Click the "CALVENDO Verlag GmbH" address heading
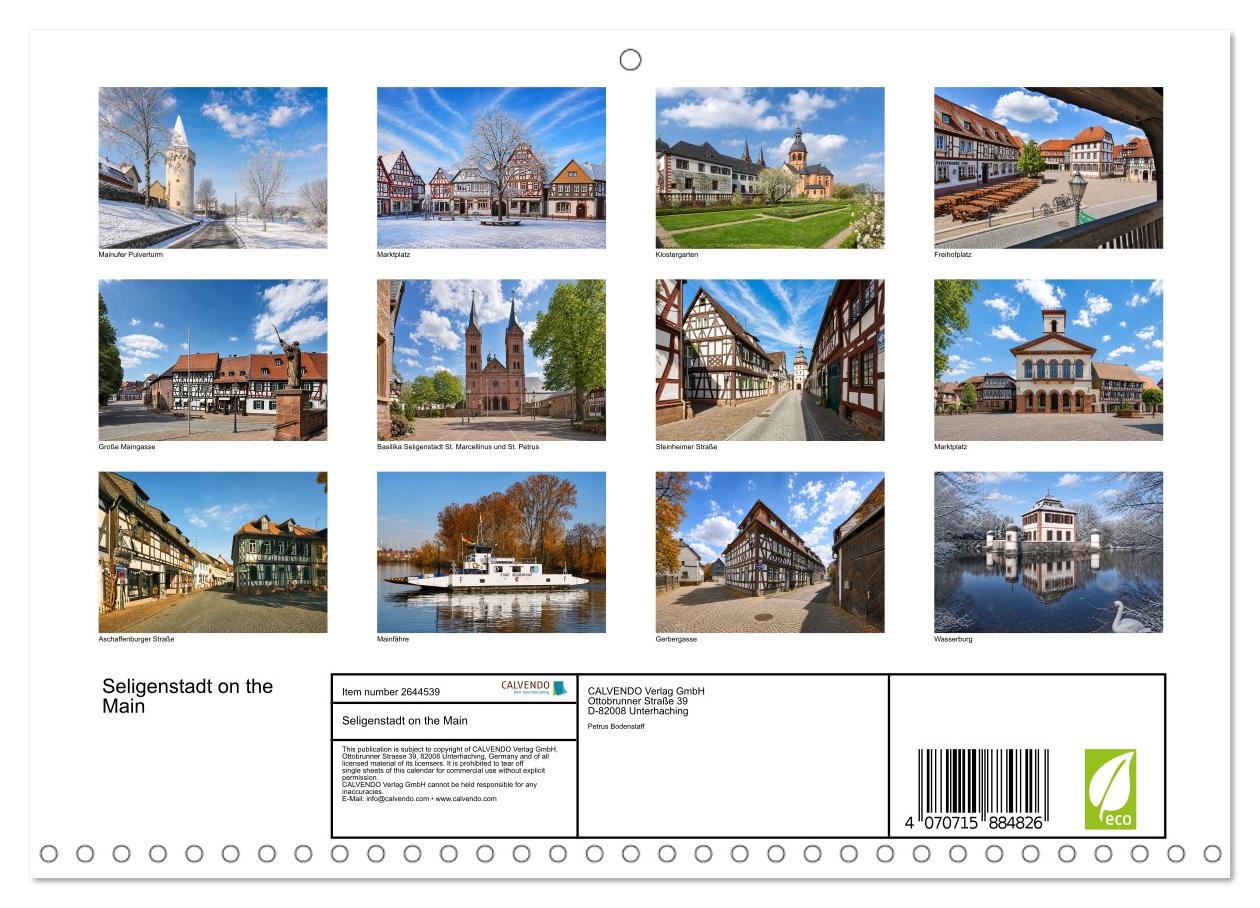Screen dimensions: 1260x908 (x=646, y=691)
